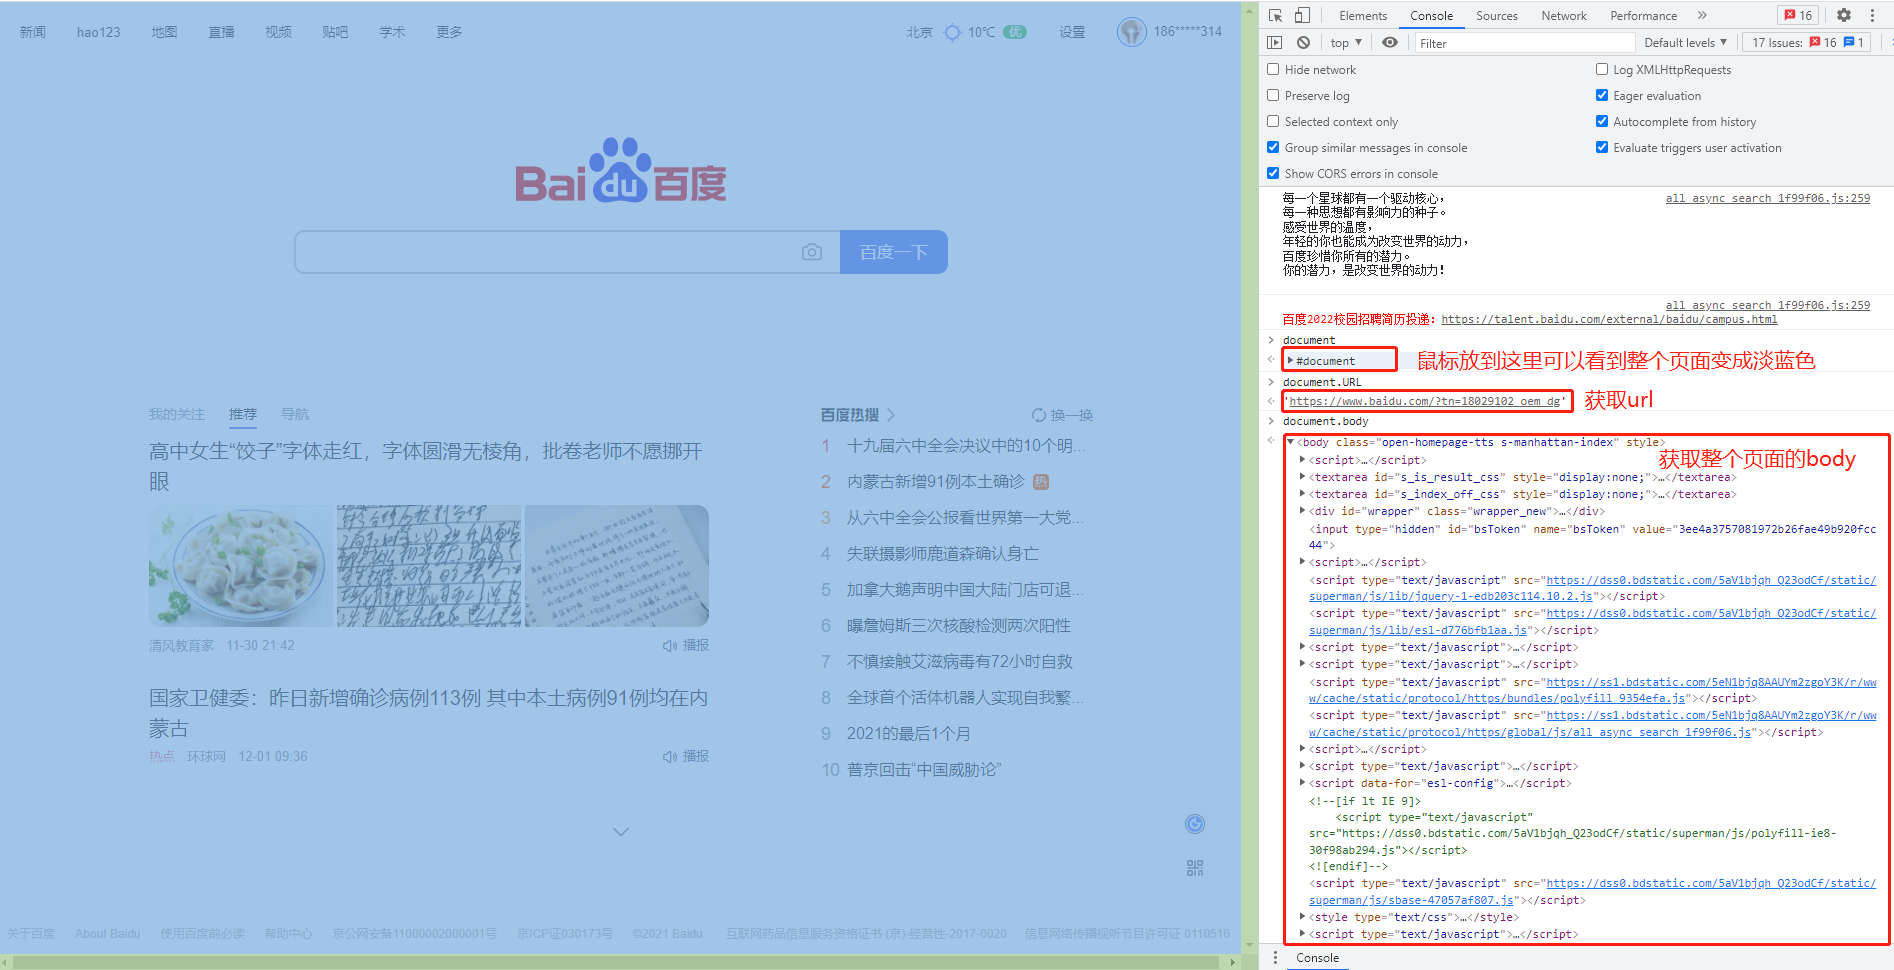Open the Default levels dropdown
1894x970 pixels.
coord(1686,42)
